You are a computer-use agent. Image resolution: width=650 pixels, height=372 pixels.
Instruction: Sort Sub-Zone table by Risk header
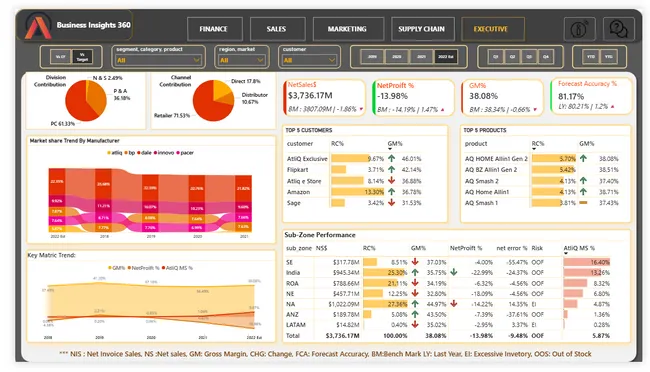537,248
